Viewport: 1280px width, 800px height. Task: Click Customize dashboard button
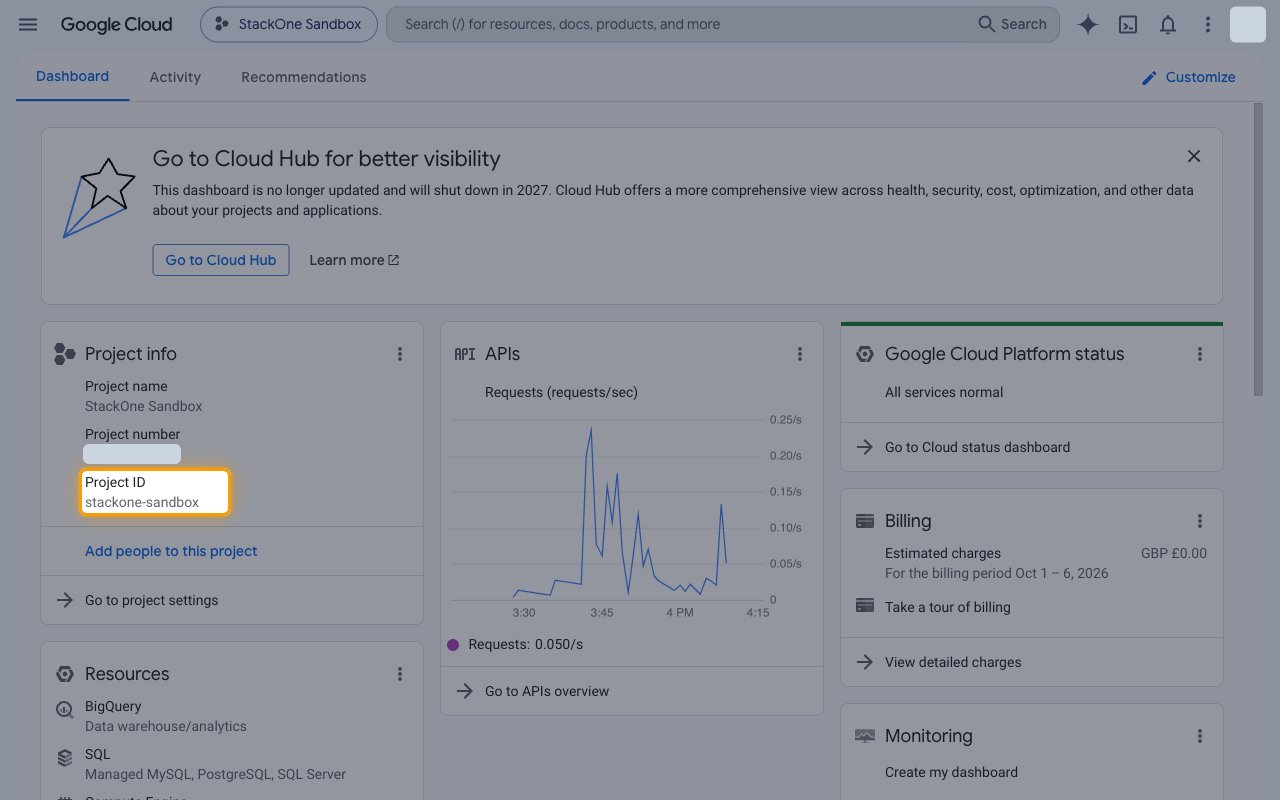pos(1188,77)
